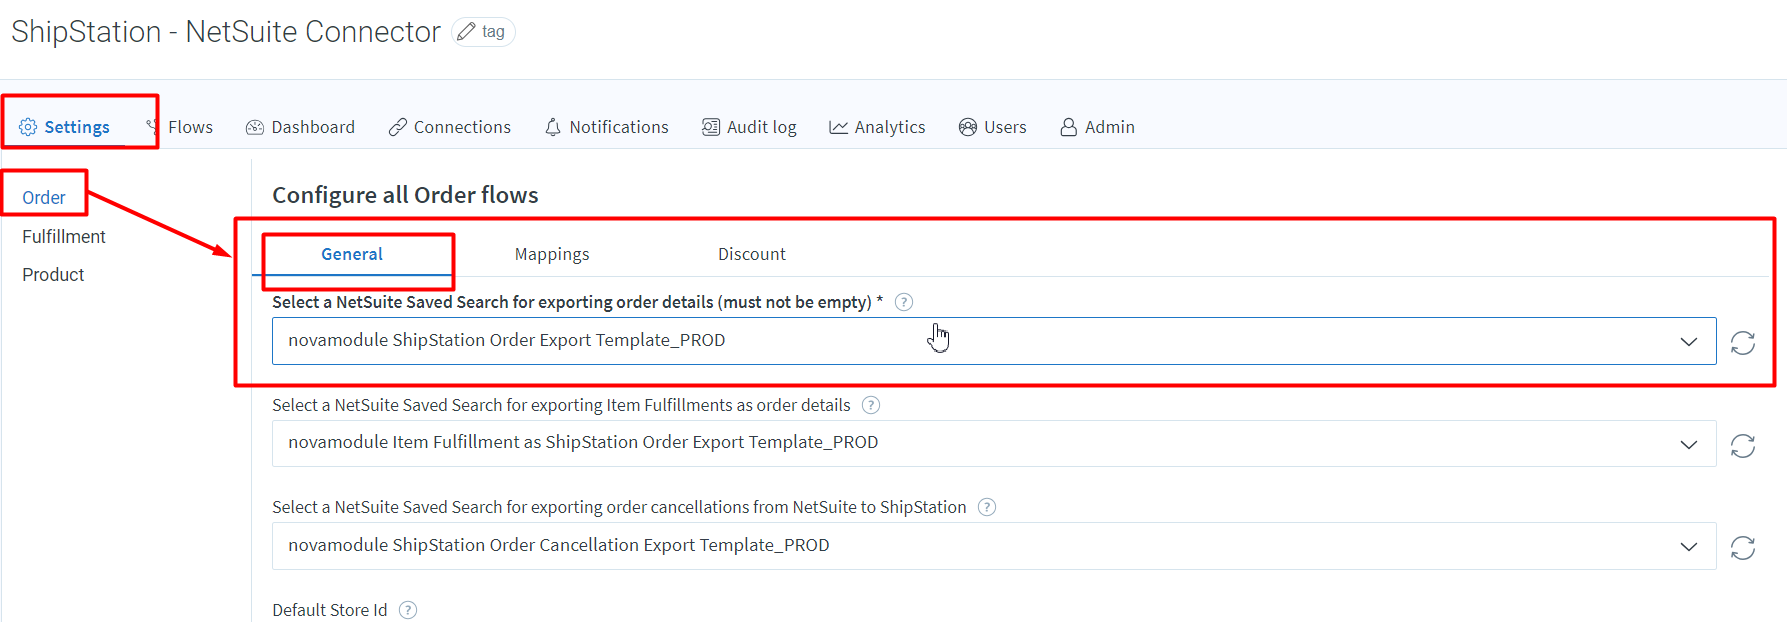The width and height of the screenshot is (1787, 622).
Task: View the Audit log tab
Action: (x=749, y=127)
